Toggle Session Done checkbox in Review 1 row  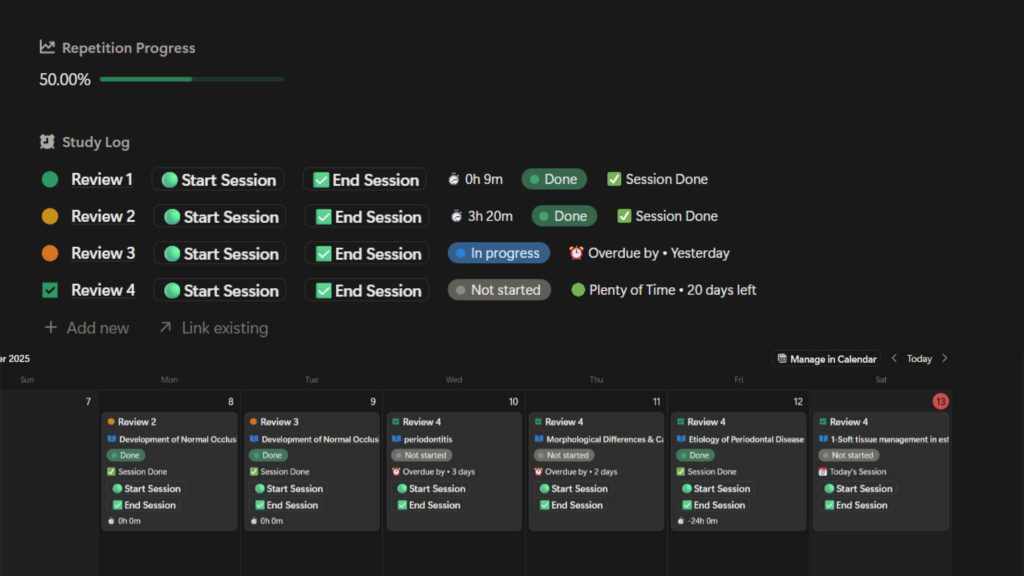[x=614, y=180]
